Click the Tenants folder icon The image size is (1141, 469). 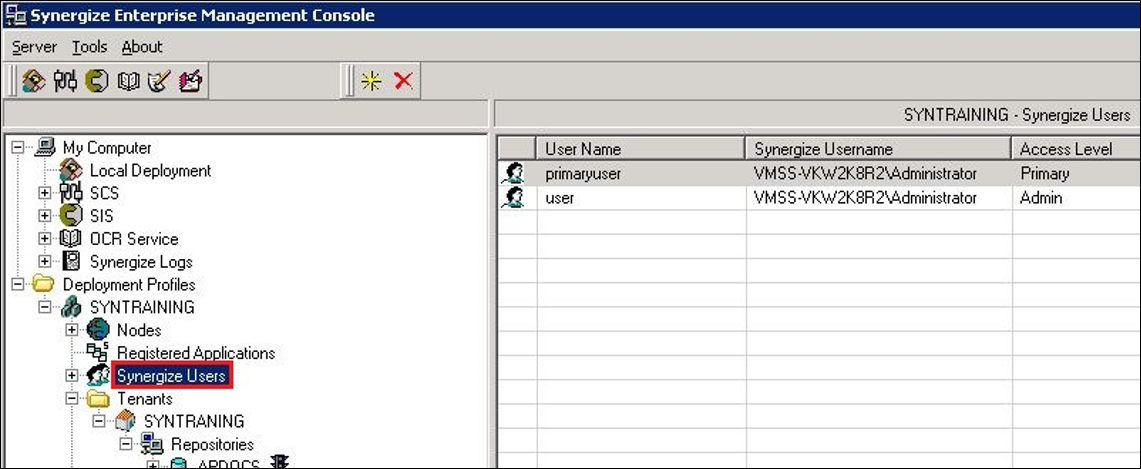pos(98,398)
